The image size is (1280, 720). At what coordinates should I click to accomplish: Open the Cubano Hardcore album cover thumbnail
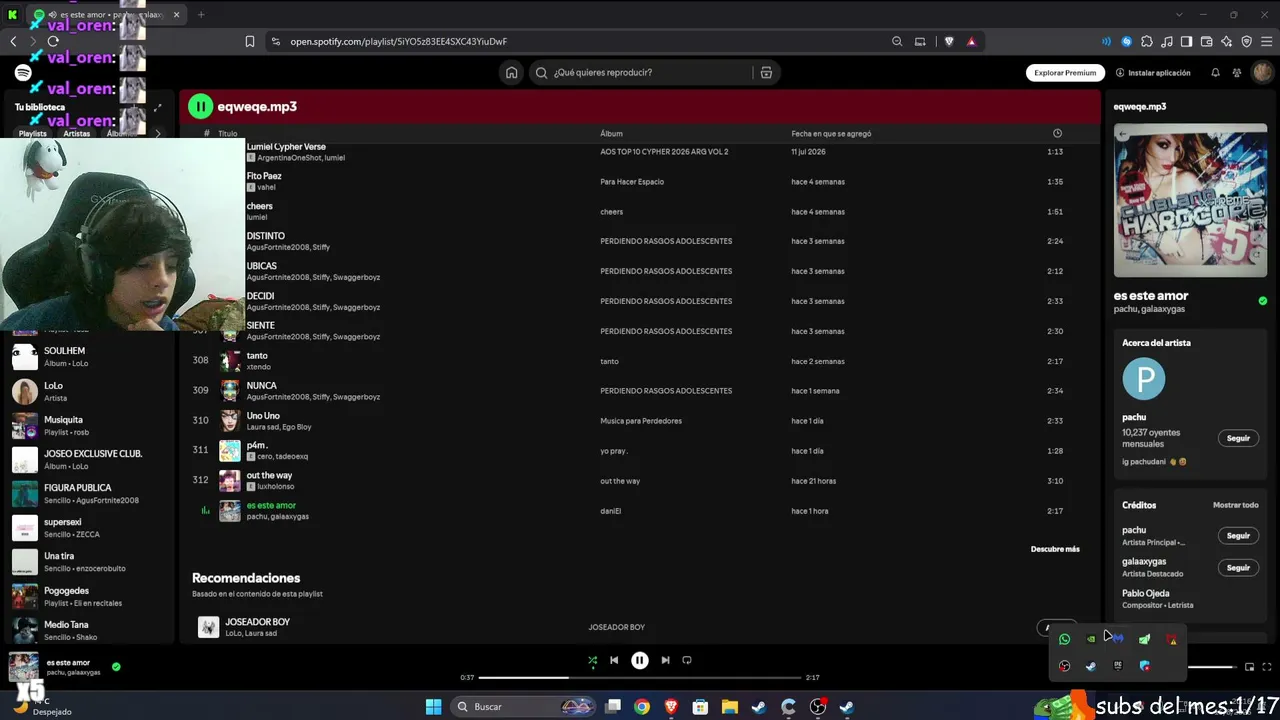(1190, 201)
